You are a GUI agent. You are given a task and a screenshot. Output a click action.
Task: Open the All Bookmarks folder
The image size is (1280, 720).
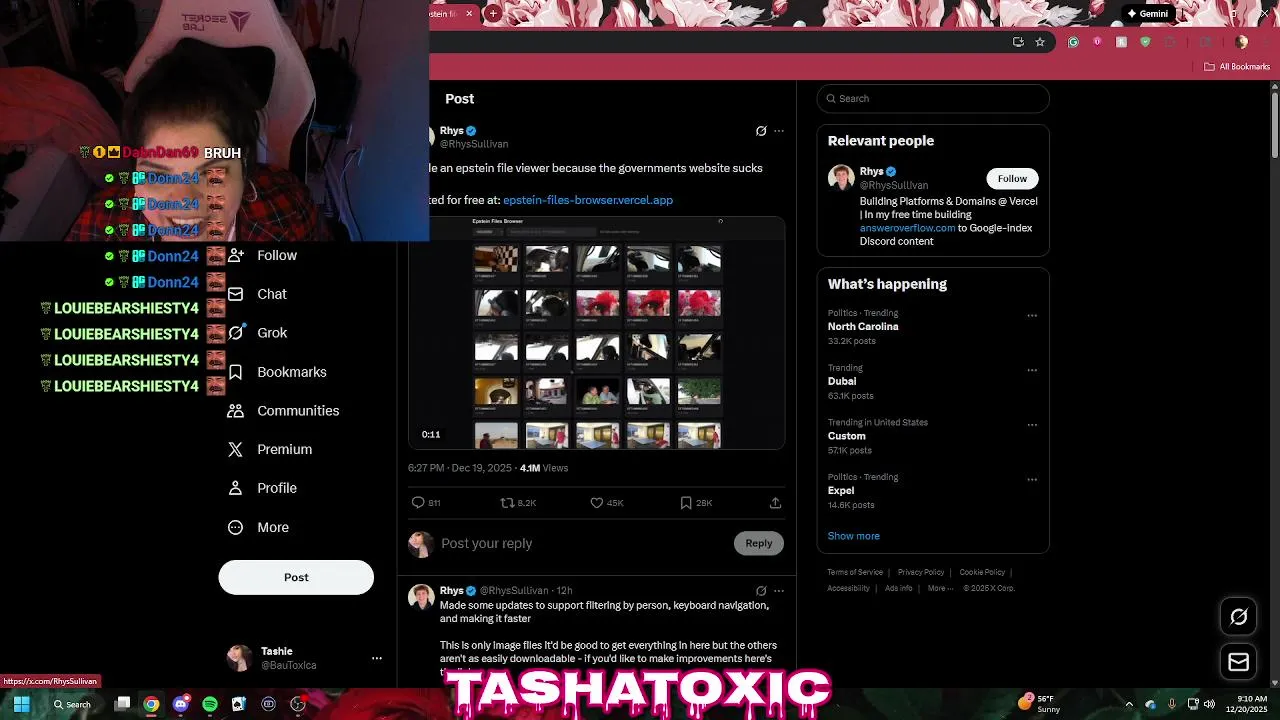1237,67
